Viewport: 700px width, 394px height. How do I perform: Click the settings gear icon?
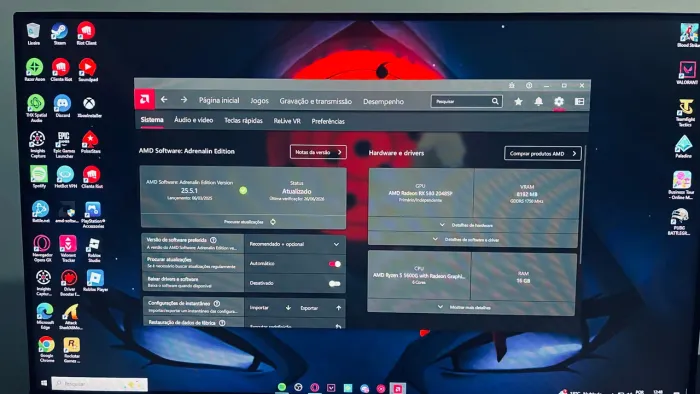pyautogui.click(x=559, y=102)
